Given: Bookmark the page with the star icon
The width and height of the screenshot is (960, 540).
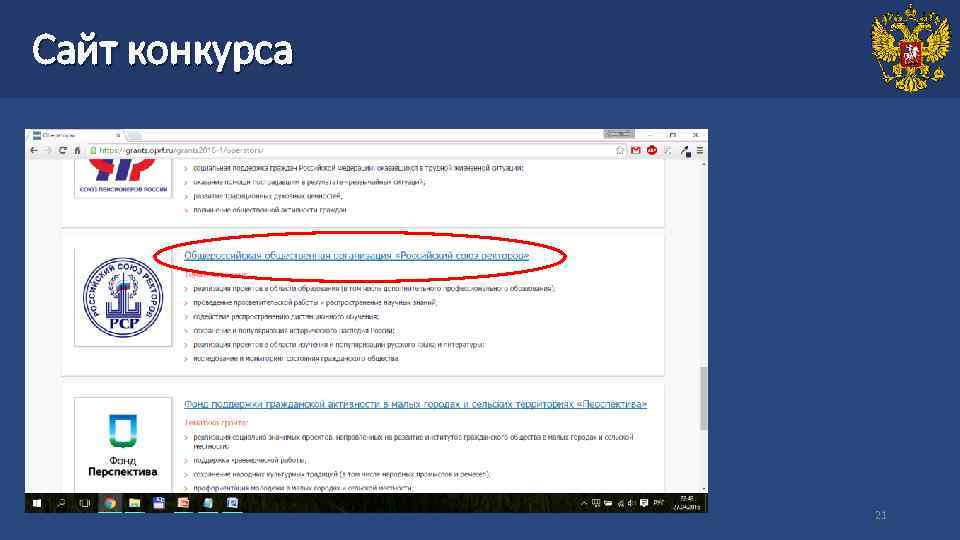Looking at the screenshot, I should click(x=620, y=150).
